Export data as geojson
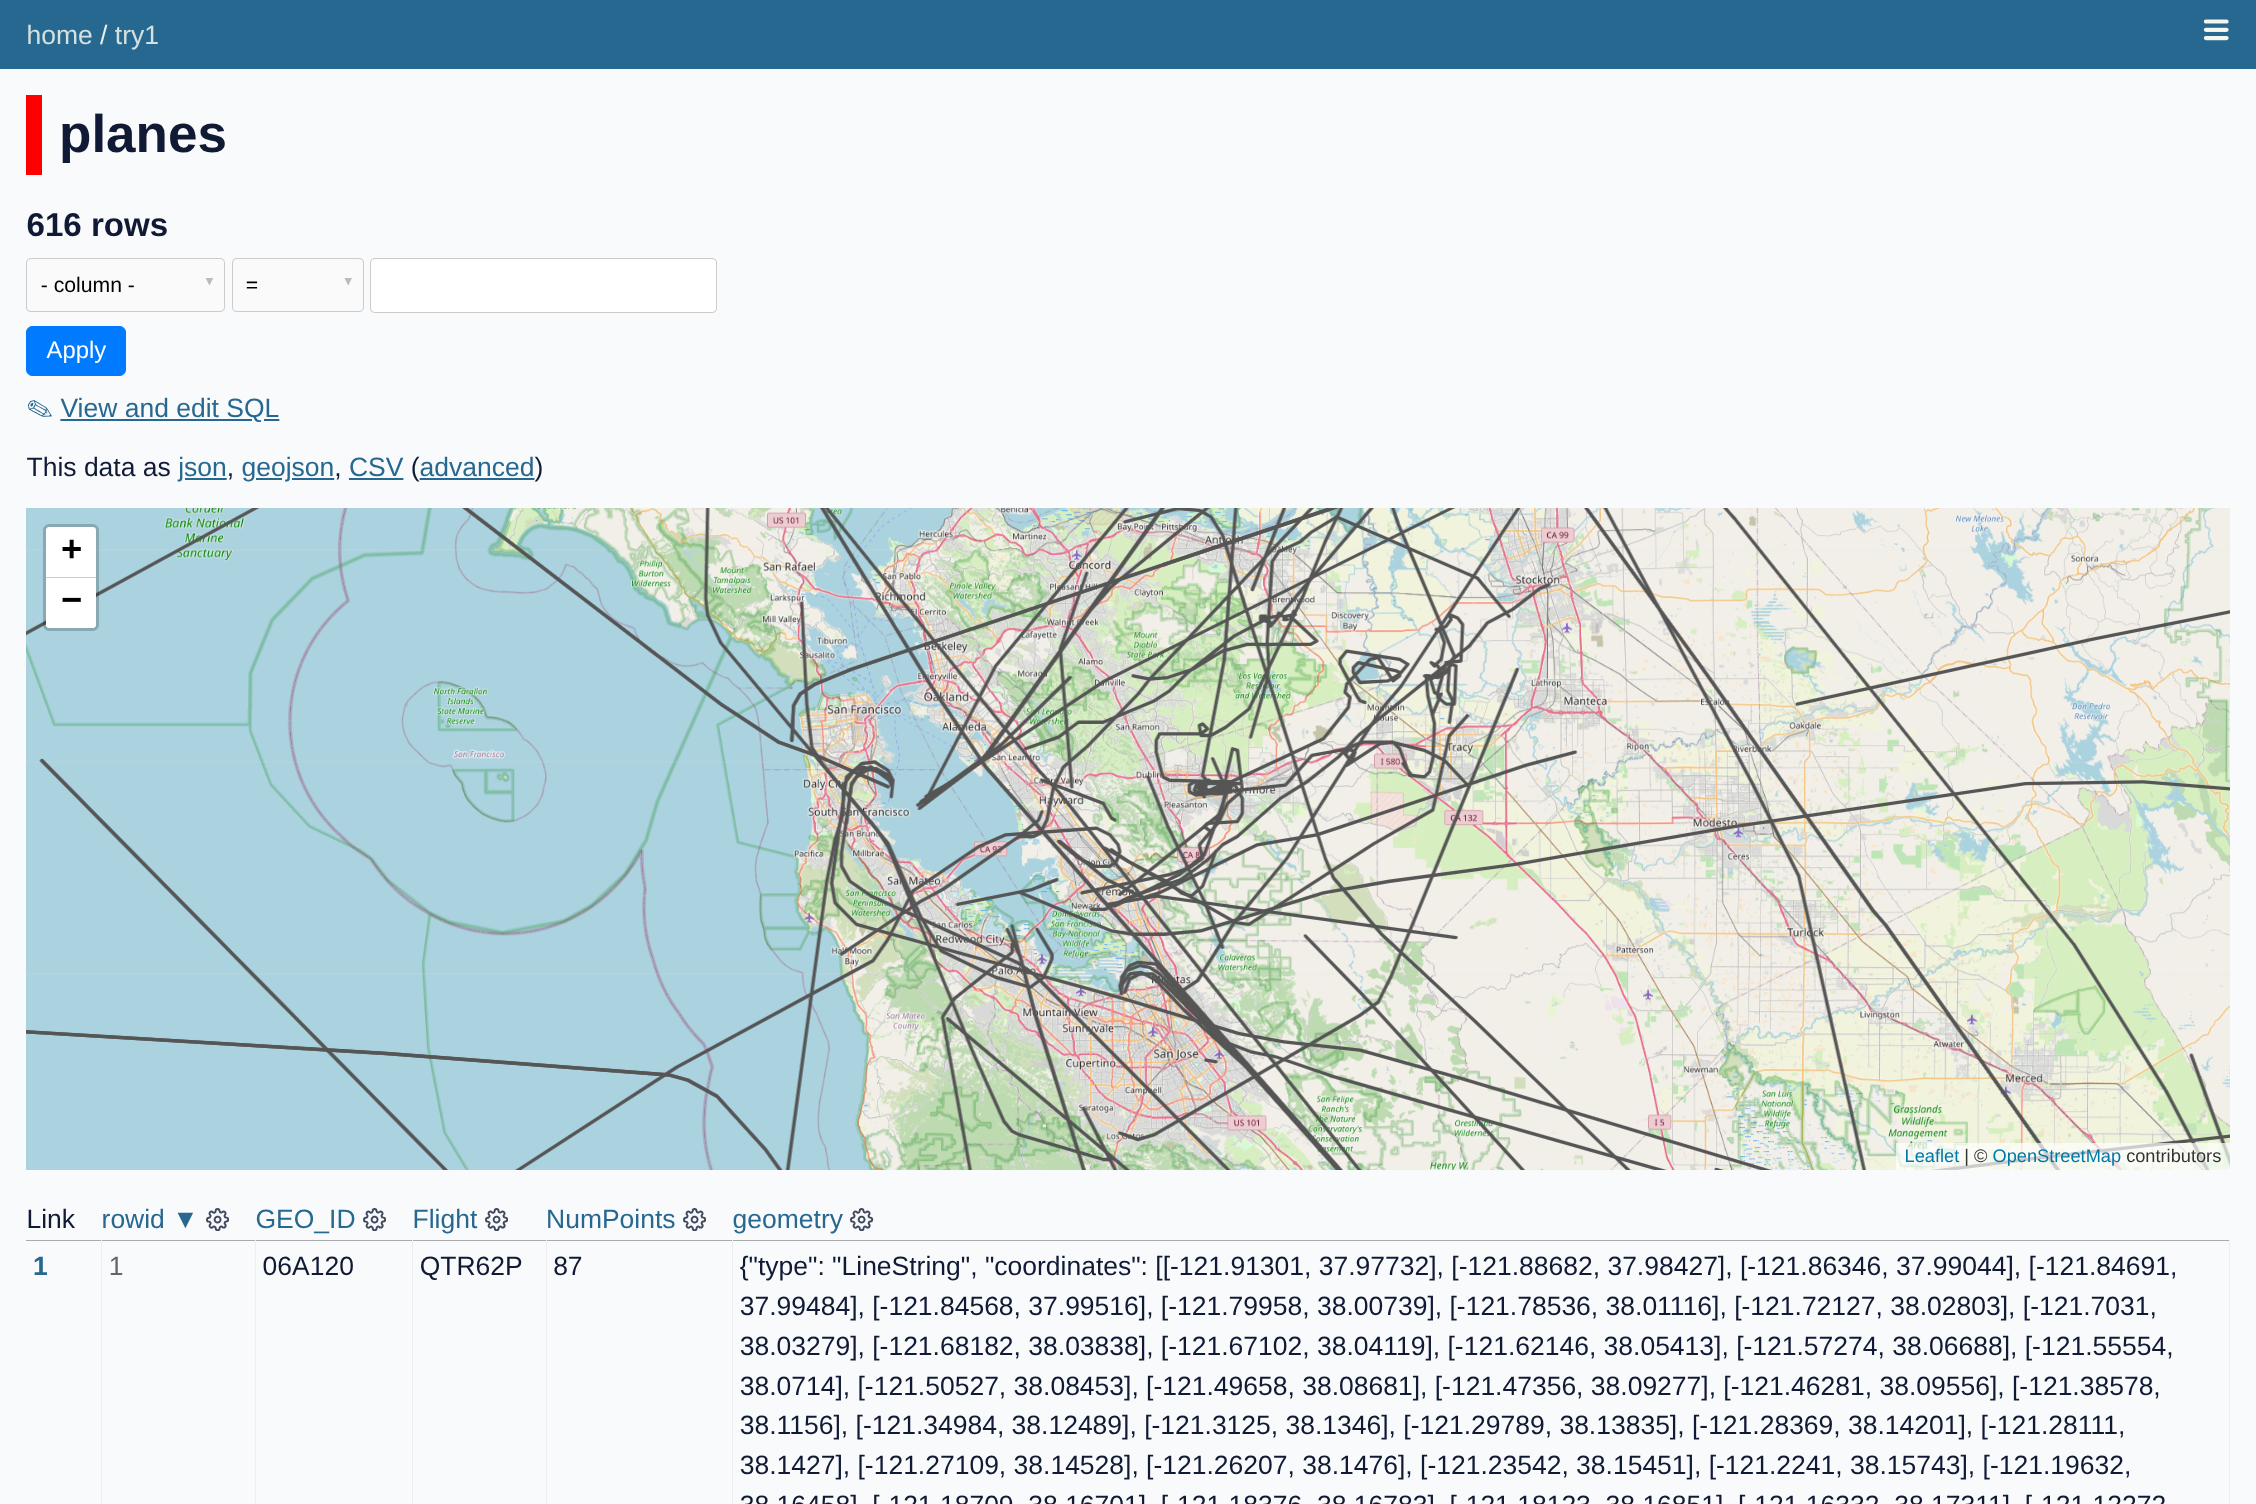 [287, 468]
